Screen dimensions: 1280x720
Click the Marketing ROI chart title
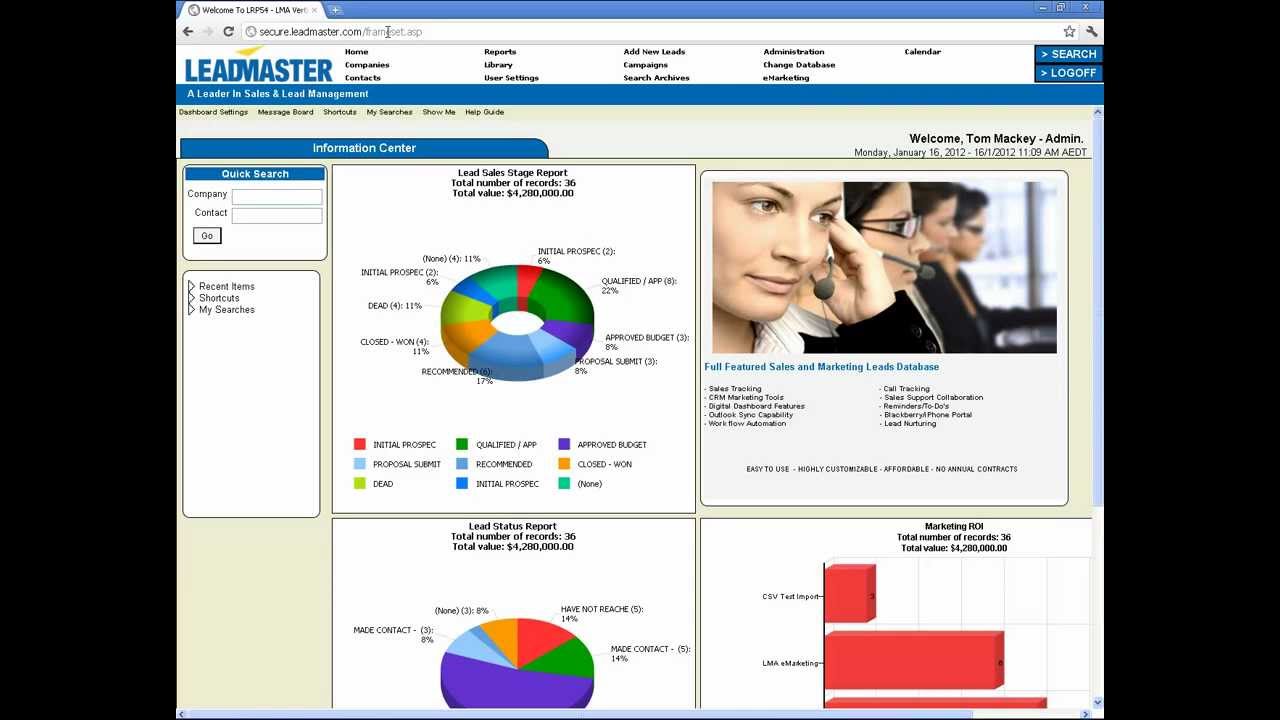(x=953, y=526)
